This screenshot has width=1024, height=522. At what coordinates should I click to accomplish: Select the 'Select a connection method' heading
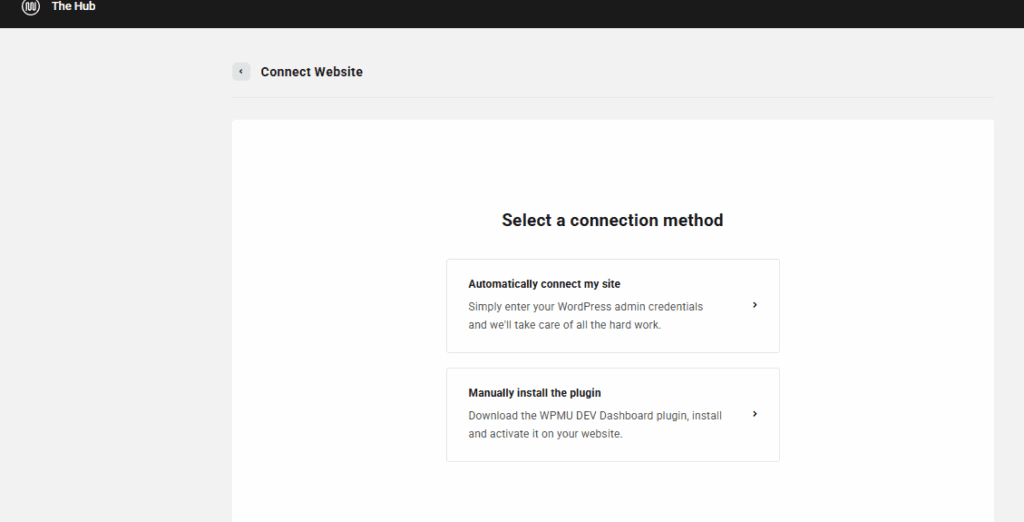pos(612,220)
